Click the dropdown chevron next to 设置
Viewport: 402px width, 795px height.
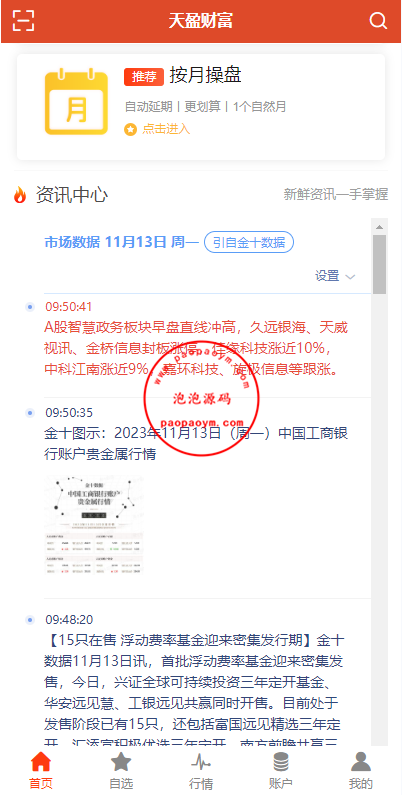click(x=350, y=277)
